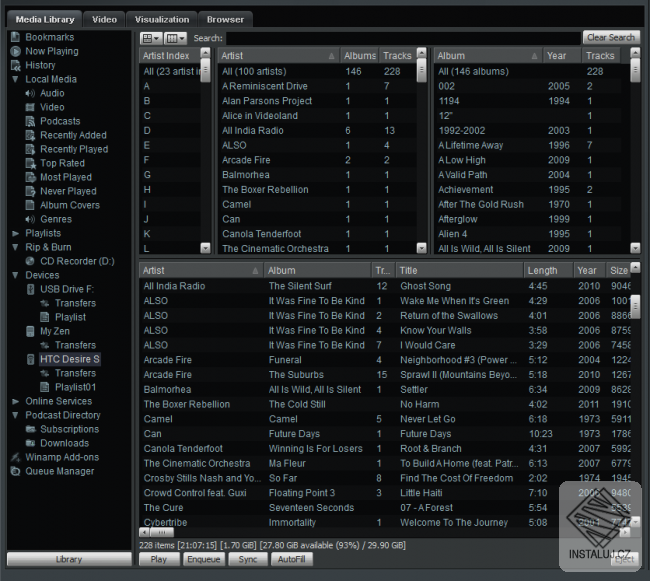Click Playlist icon under USB Drive F:

tap(45, 317)
